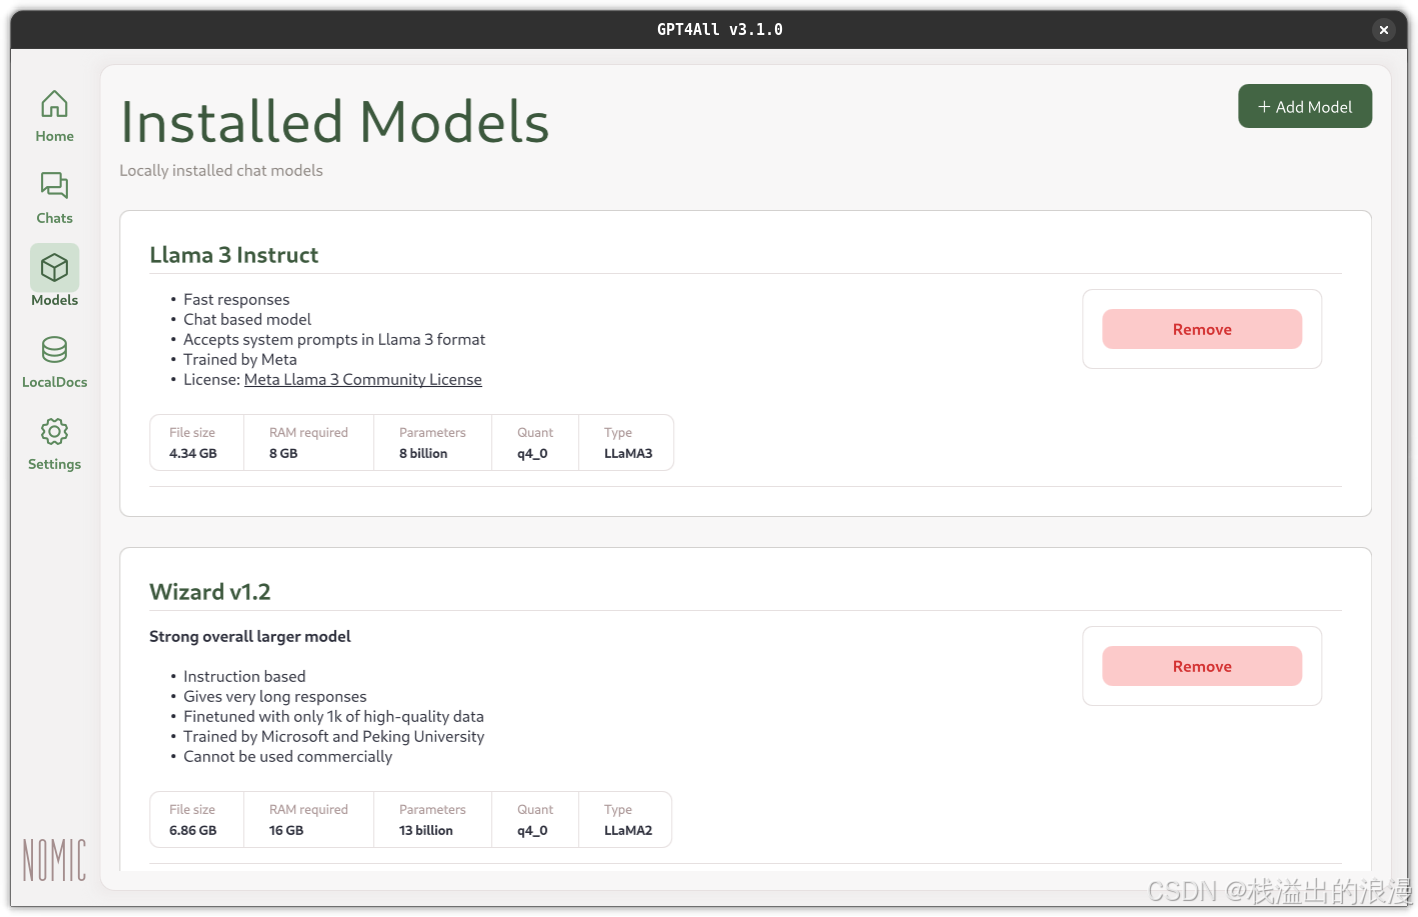Click the Installed Models heading
Image resolution: width=1418 pixels, height=917 pixels.
tap(335, 122)
